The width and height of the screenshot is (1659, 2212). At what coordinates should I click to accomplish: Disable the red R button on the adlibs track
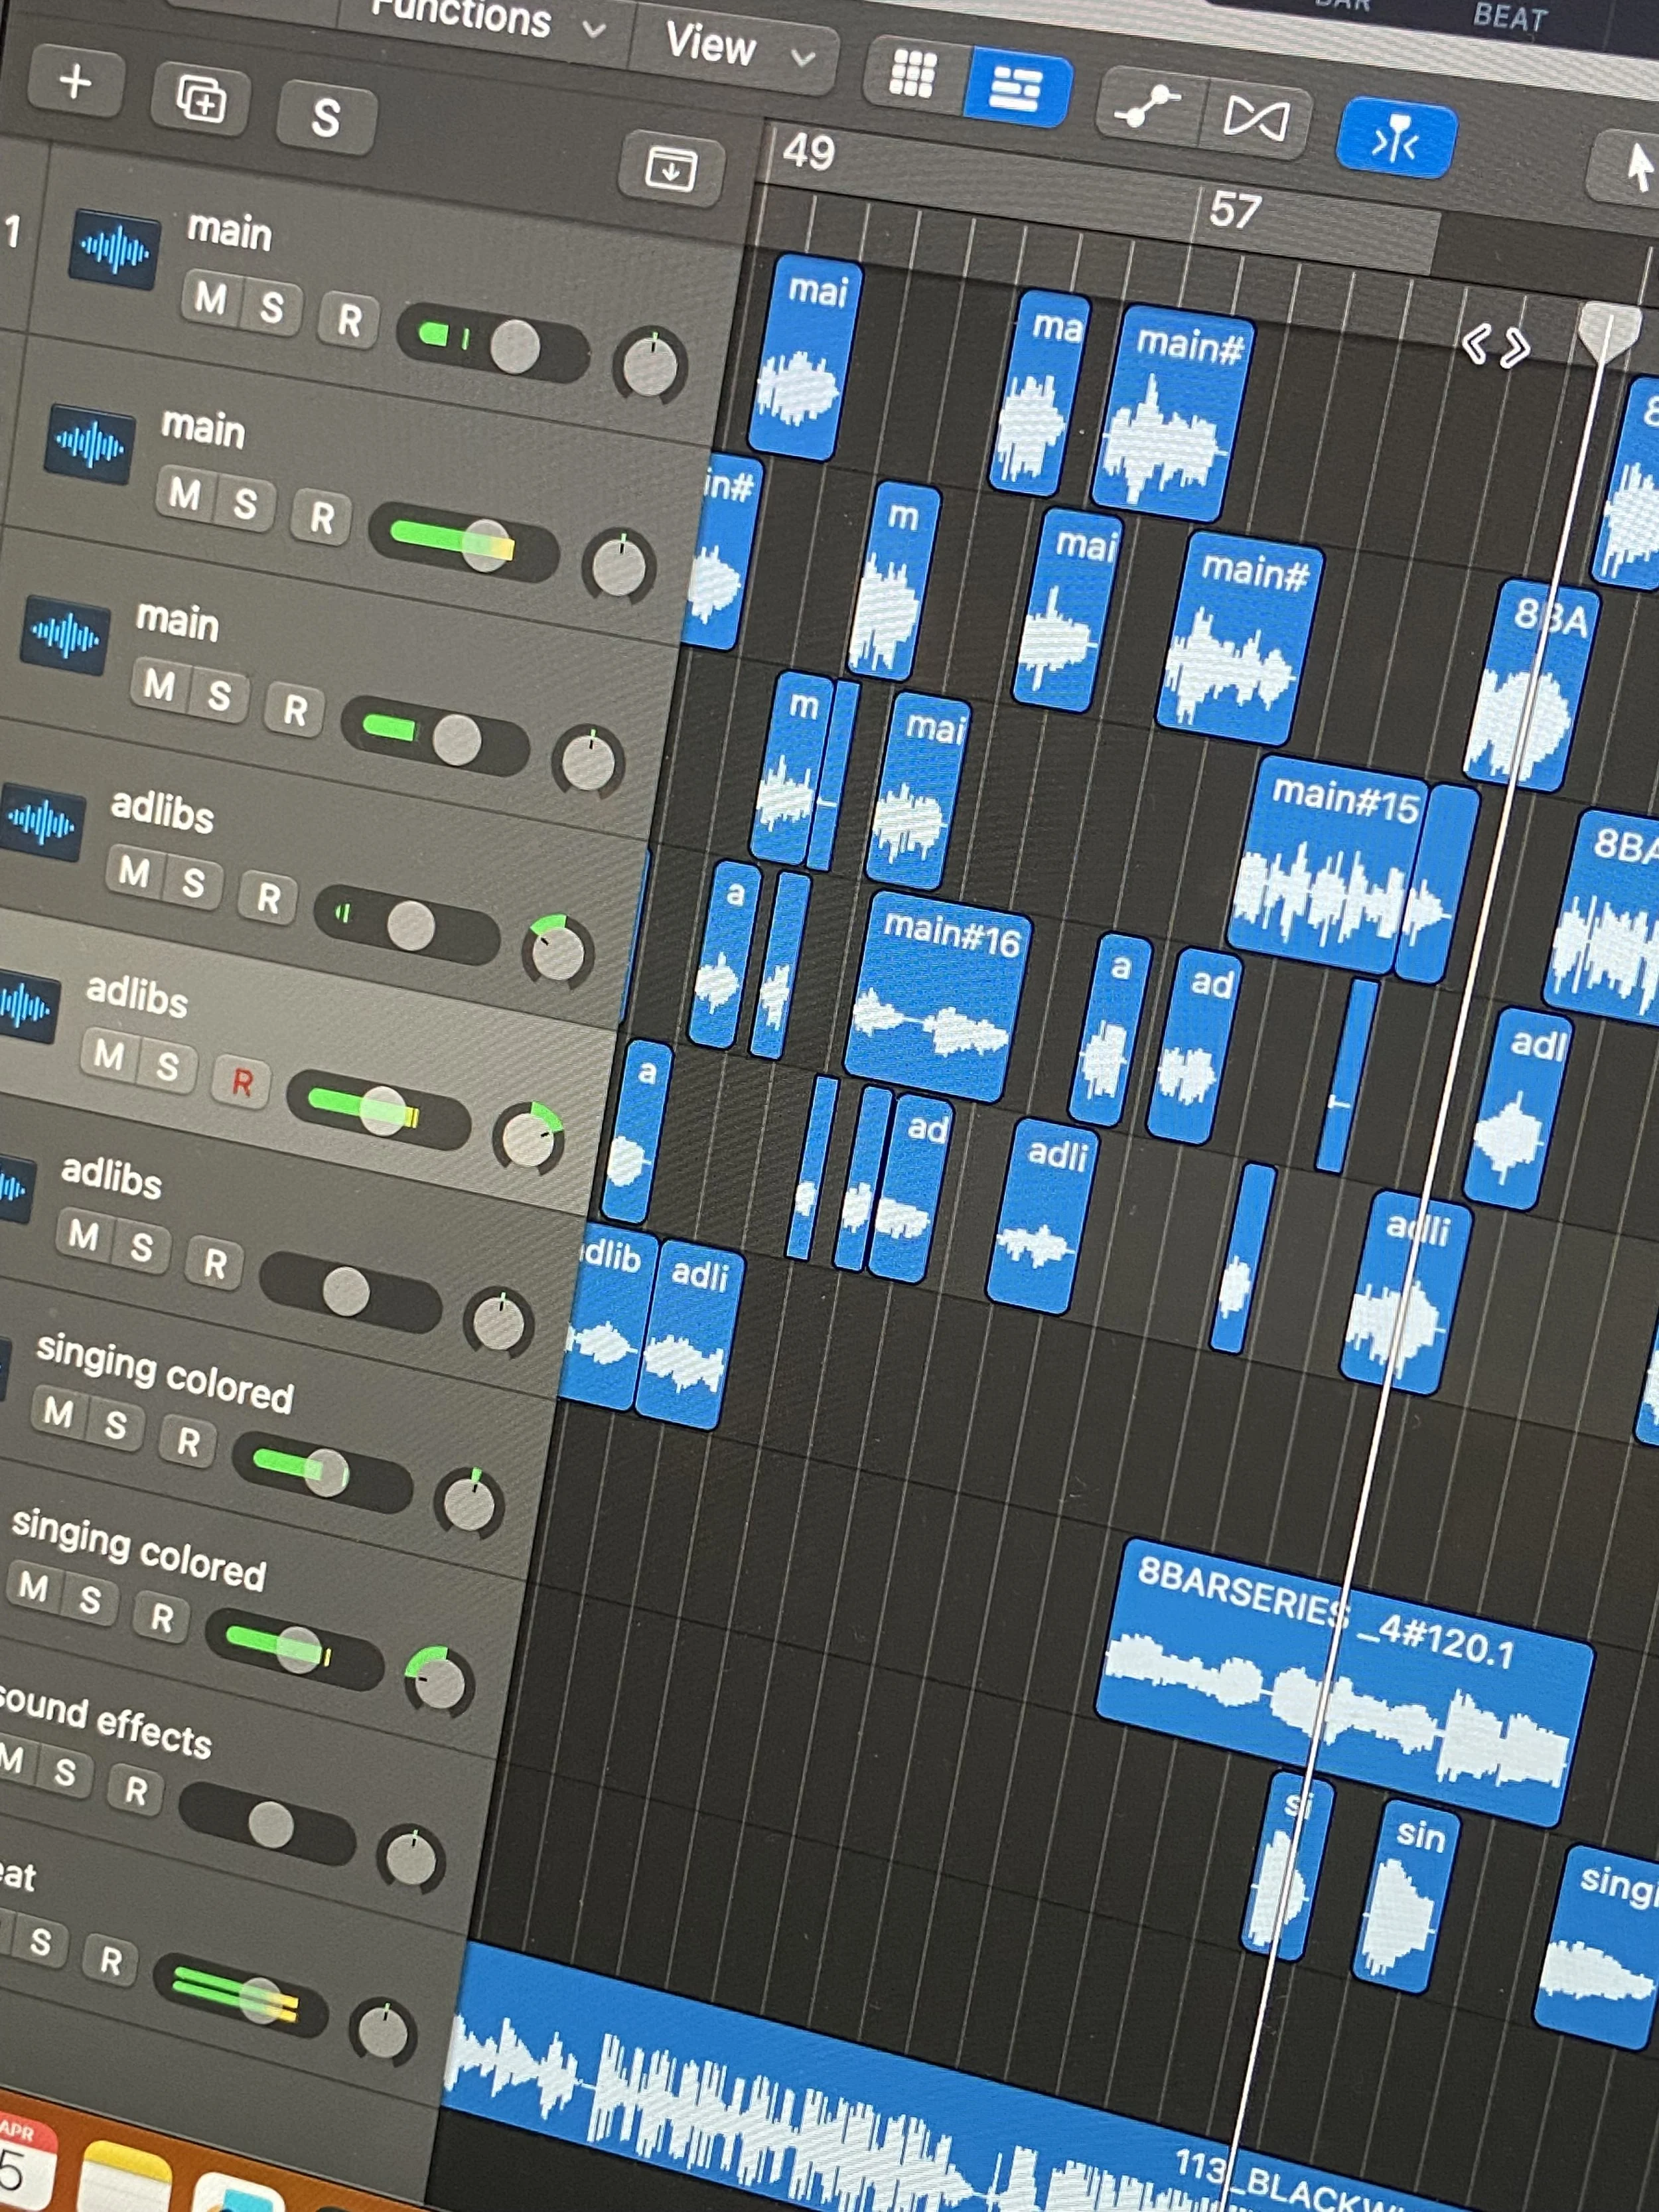click(x=241, y=1082)
